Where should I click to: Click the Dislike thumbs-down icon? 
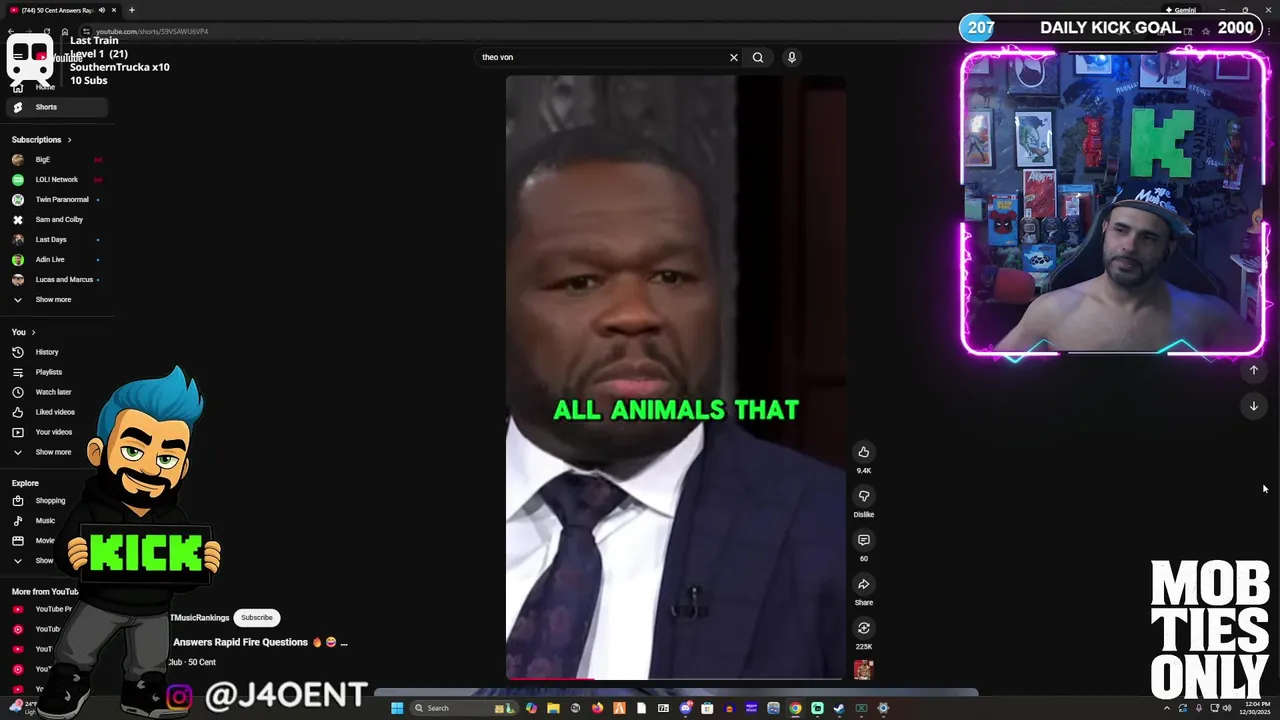click(x=864, y=496)
